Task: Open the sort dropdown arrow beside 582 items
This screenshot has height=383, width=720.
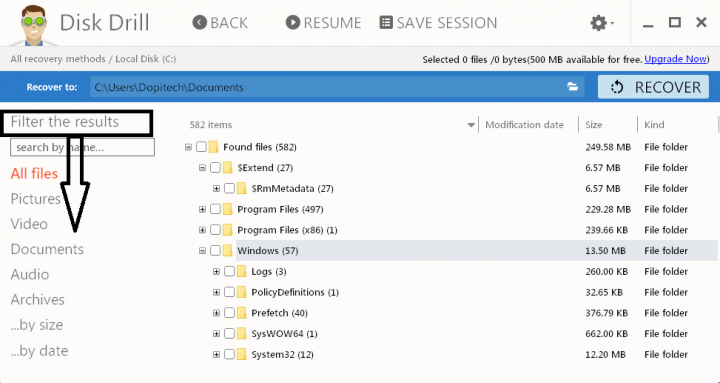Action: 471,125
